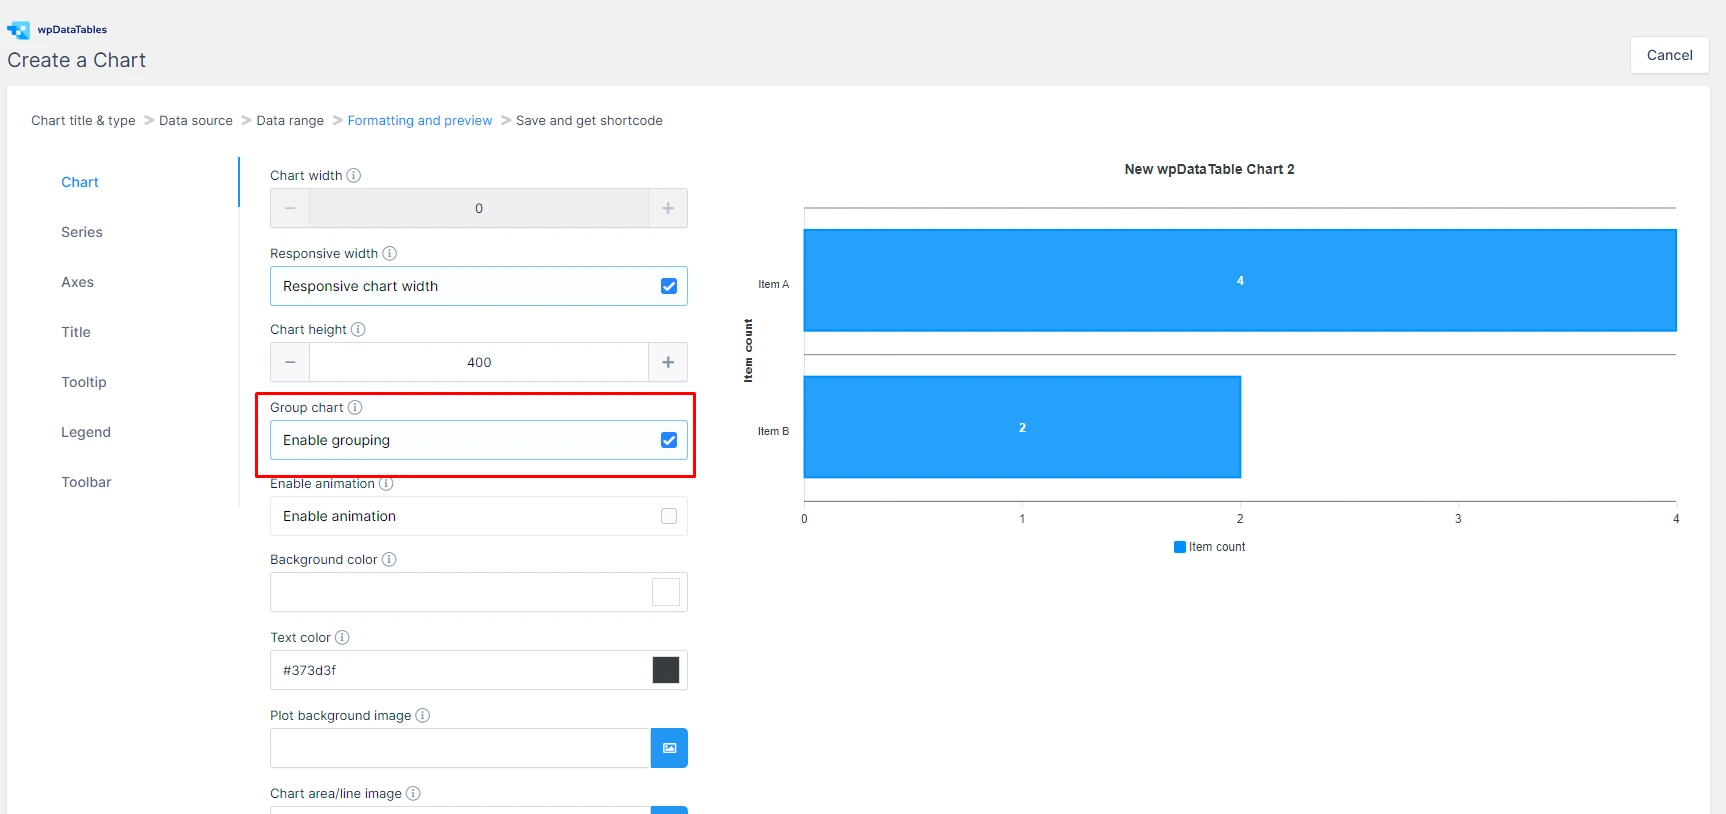Screen dimensions: 1726x814
Task: Open Plot background image info icon
Action: (x=423, y=715)
